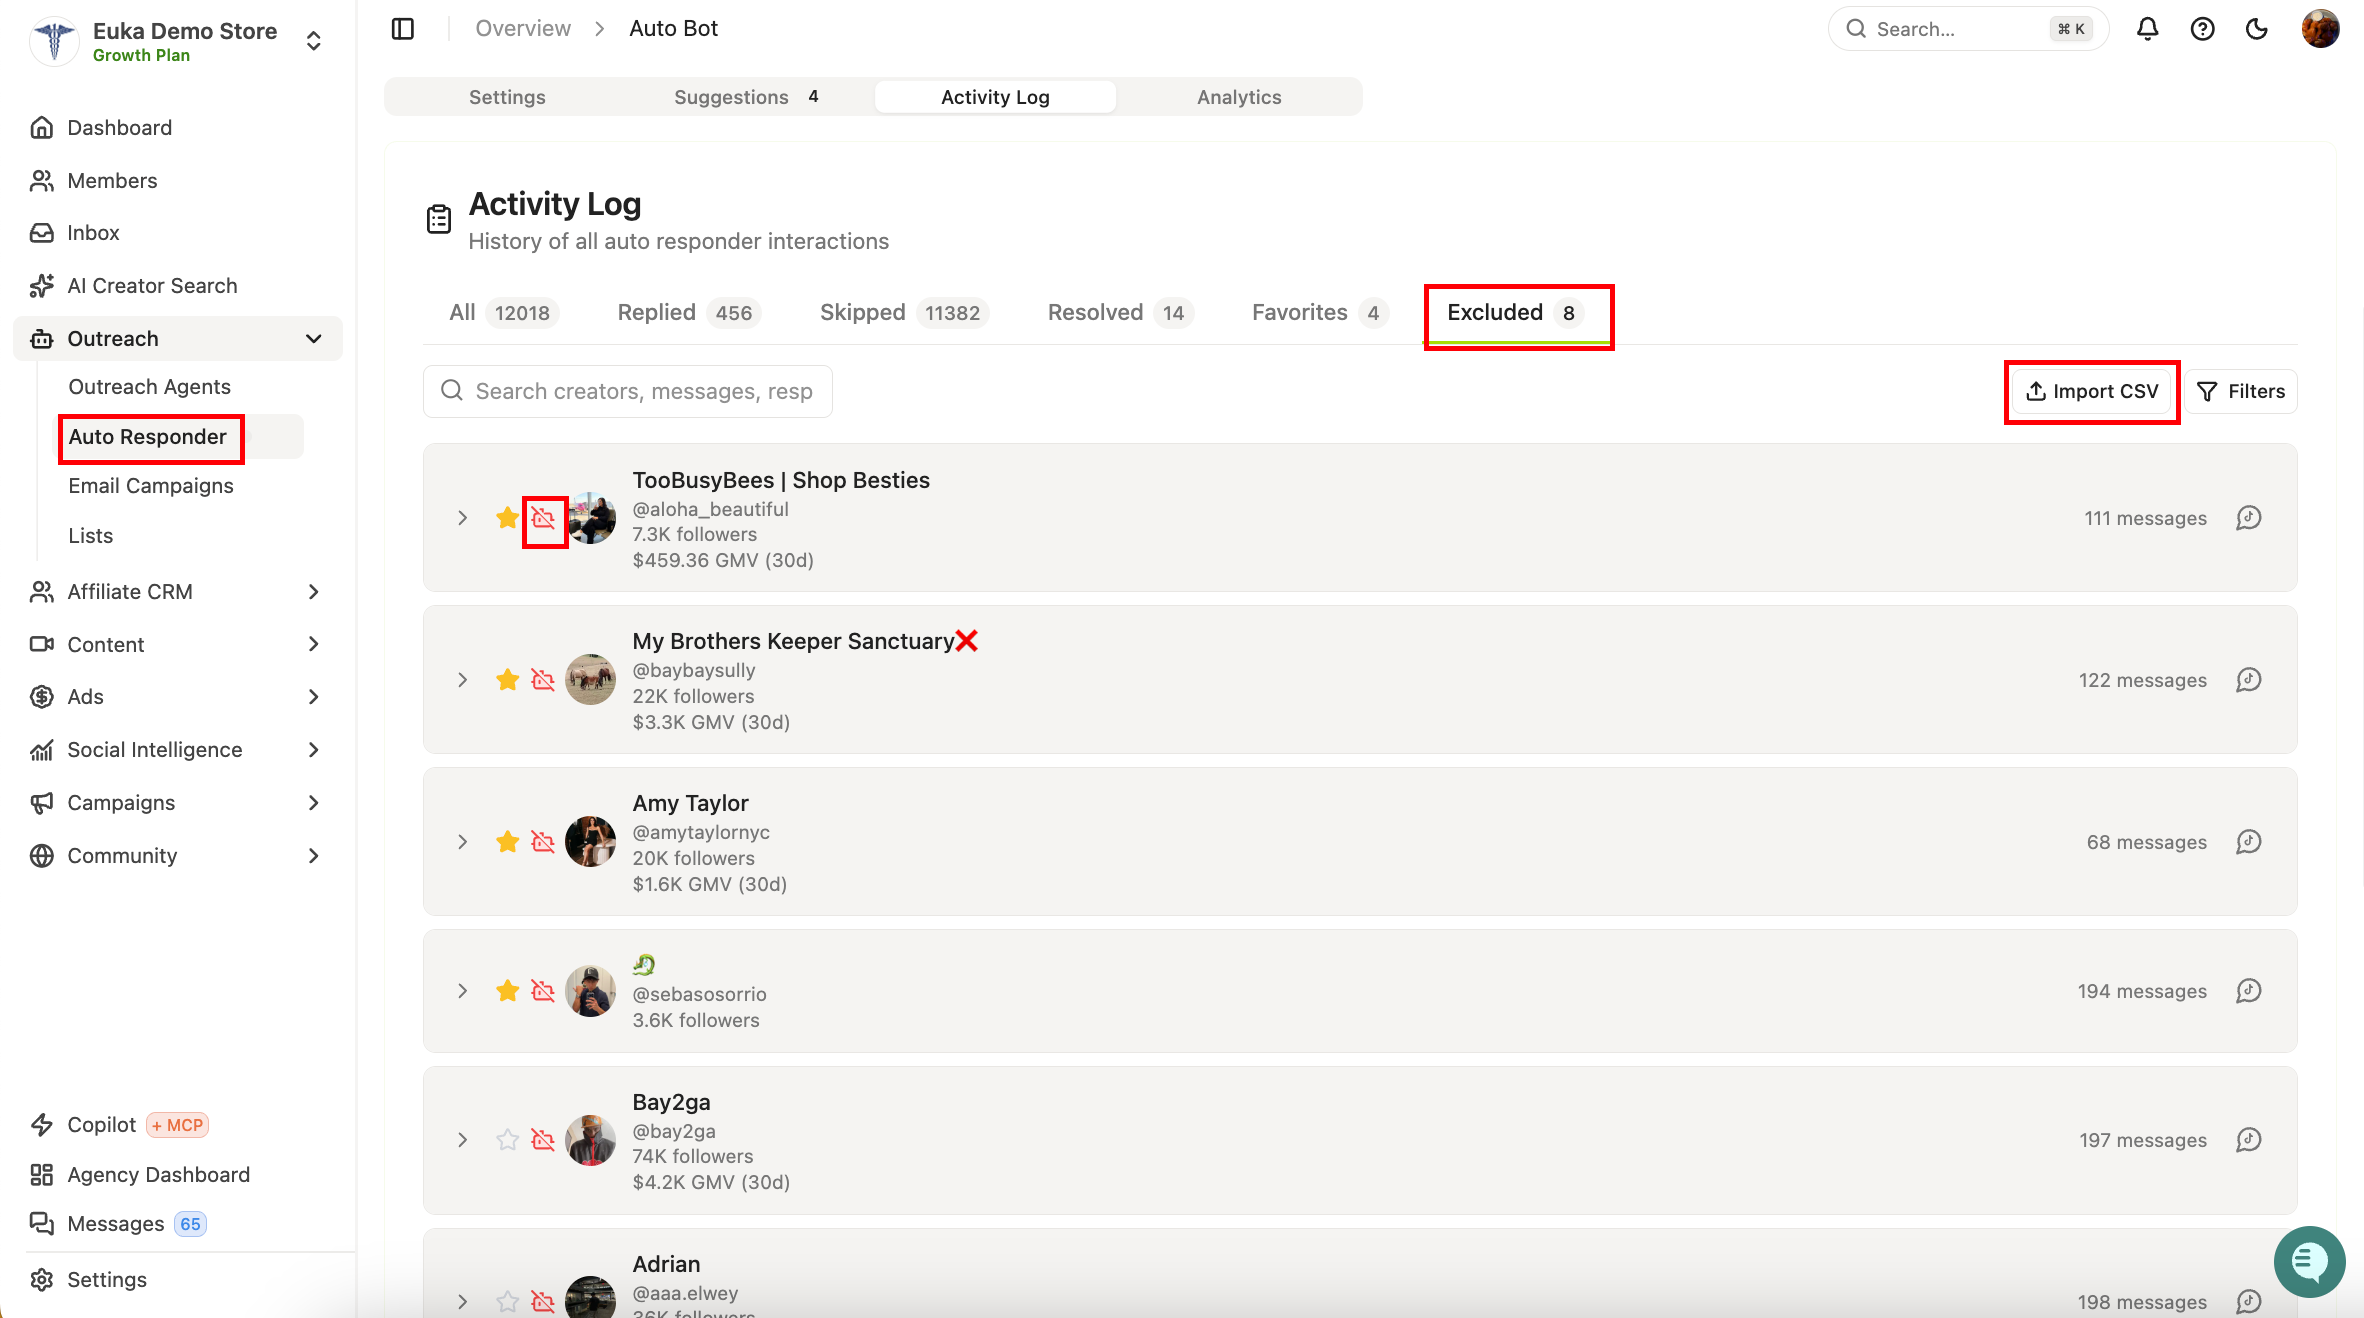Viewport: 2364px width, 1318px height.
Task: Expand the Amy Taylor row
Action: coord(462,842)
